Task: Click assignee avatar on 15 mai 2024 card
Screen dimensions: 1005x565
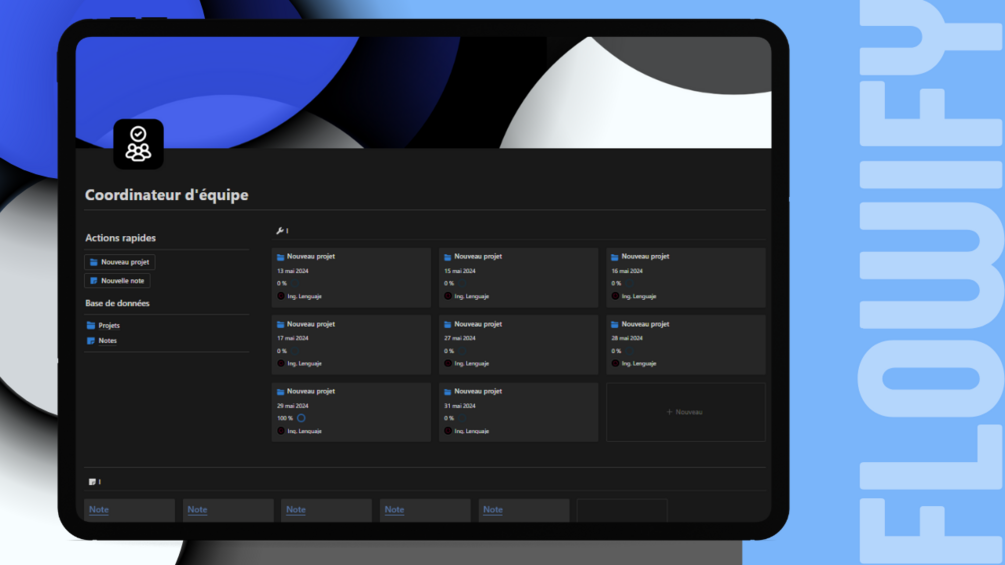Action: pyautogui.click(x=448, y=296)
